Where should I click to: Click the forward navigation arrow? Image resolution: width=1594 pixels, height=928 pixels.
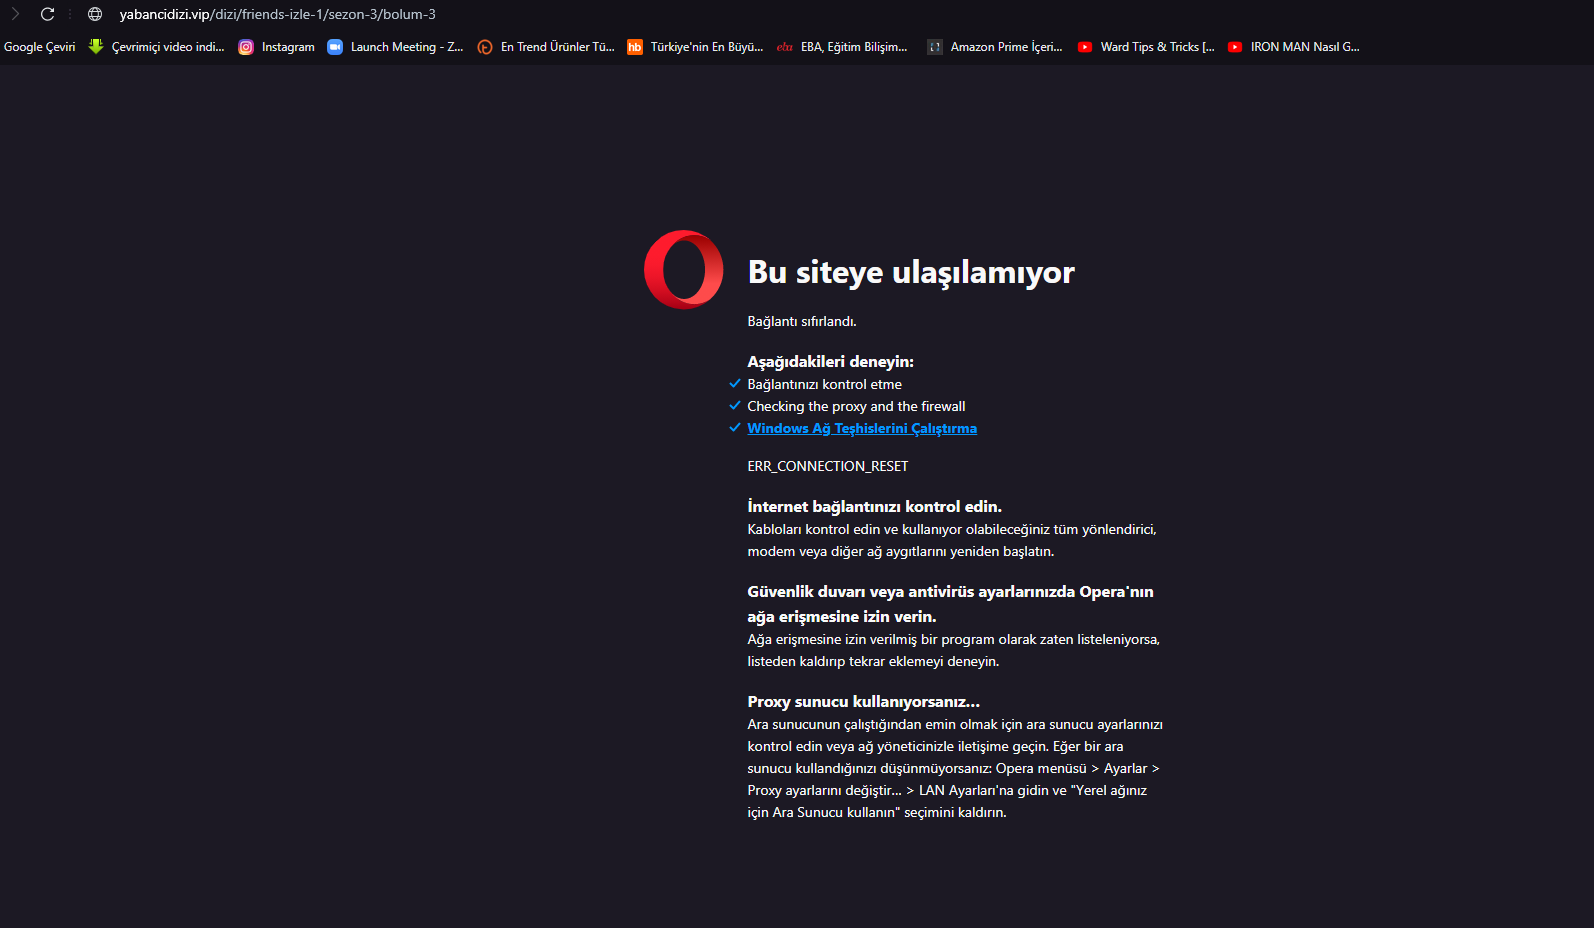click(x=15, y=14)
